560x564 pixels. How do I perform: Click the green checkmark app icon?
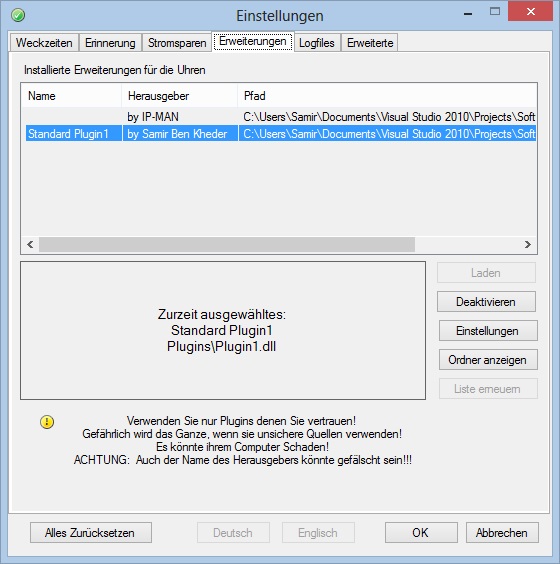(x=18, y=15)
